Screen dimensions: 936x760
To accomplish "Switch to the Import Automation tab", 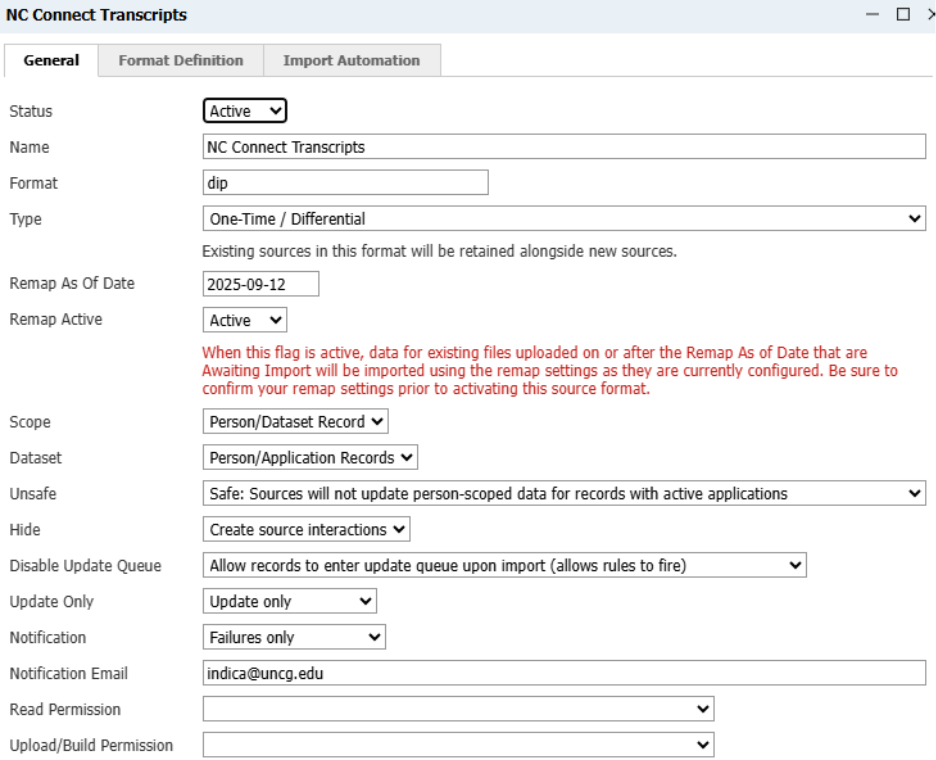I will (352, 60).
